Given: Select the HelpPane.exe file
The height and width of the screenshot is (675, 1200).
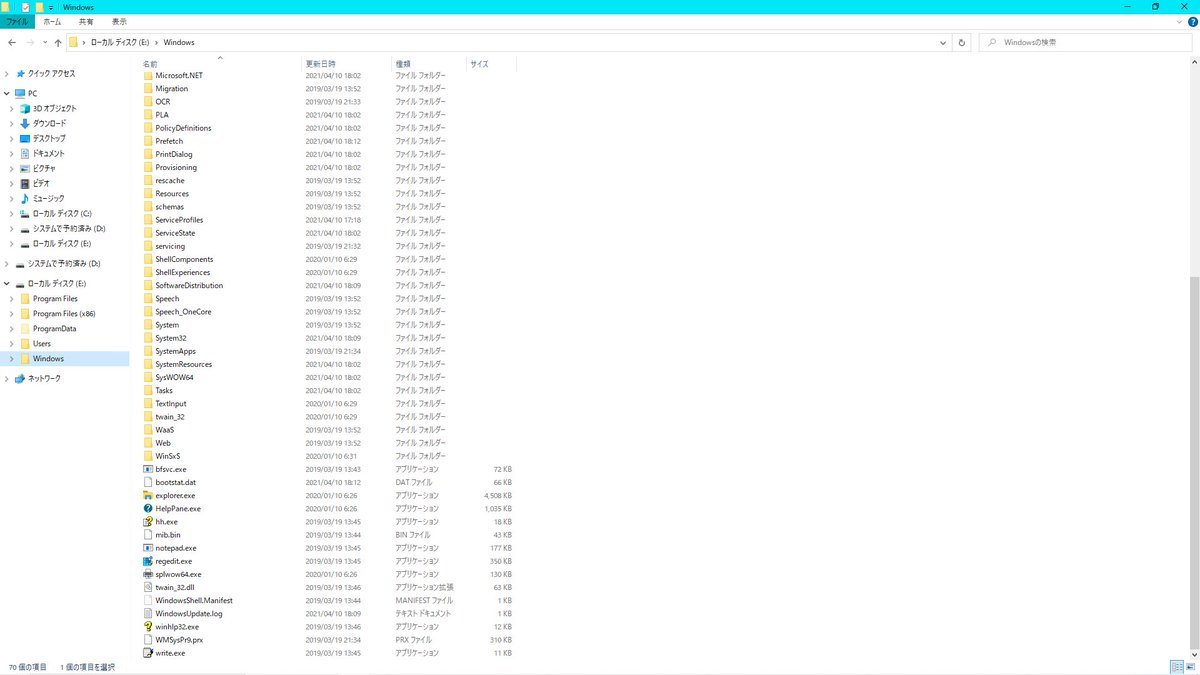Looking at the screenshot, I should point(178,508).
